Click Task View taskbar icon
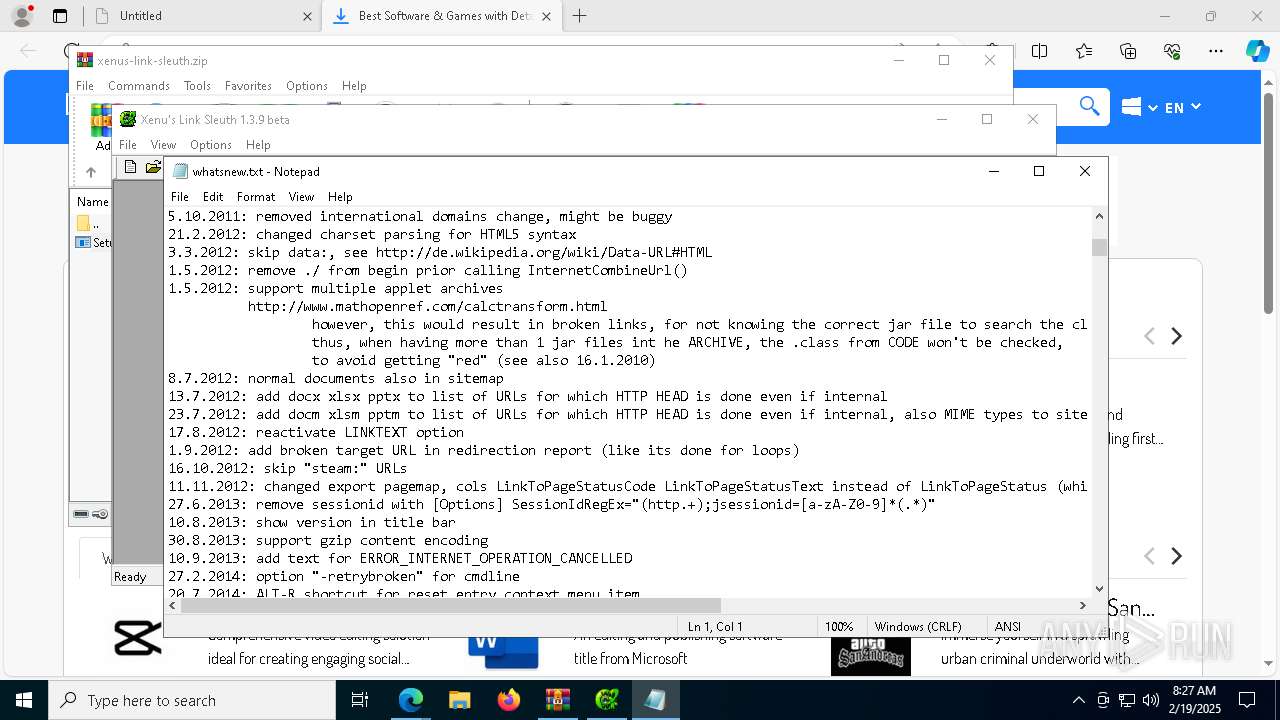 pos(361,700)
